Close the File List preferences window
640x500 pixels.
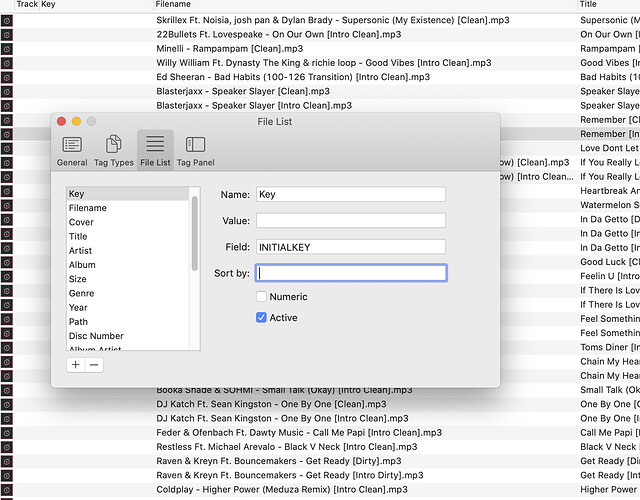[x=61, y=121]
